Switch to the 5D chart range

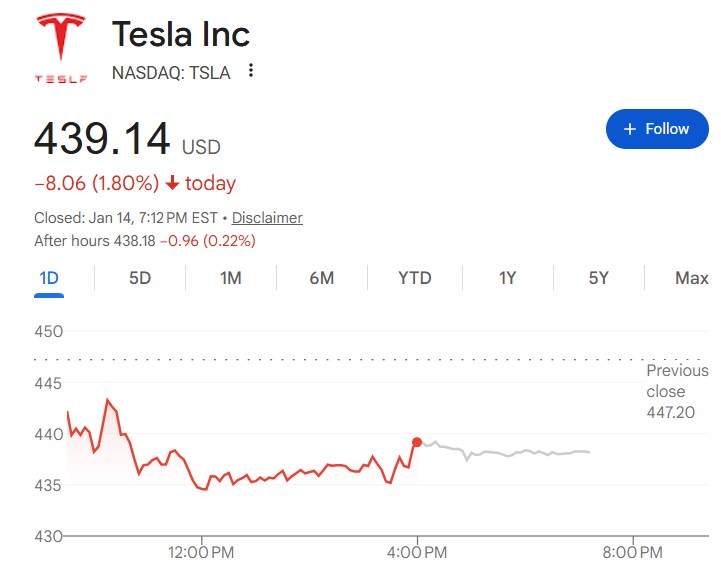point(140,278)
